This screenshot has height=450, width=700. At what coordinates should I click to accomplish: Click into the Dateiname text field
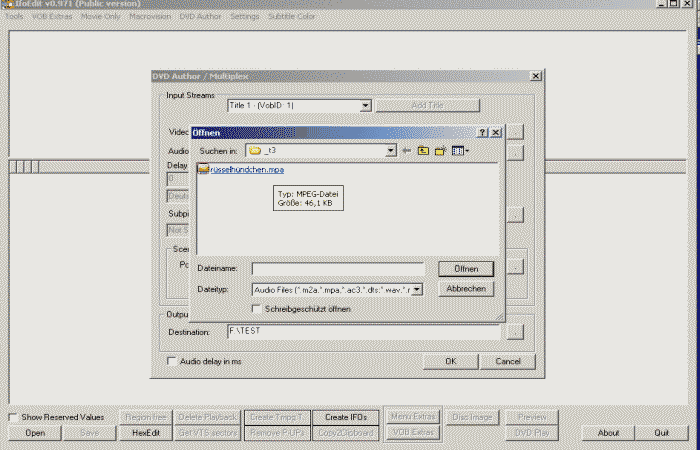coord(338,269)
